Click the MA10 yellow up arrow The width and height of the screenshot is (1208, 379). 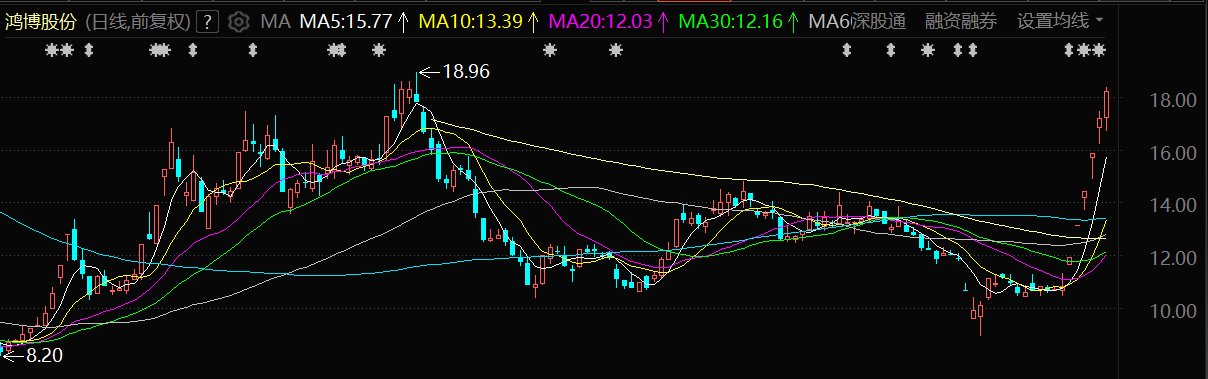pyautogui.click(x=533, y=21)
